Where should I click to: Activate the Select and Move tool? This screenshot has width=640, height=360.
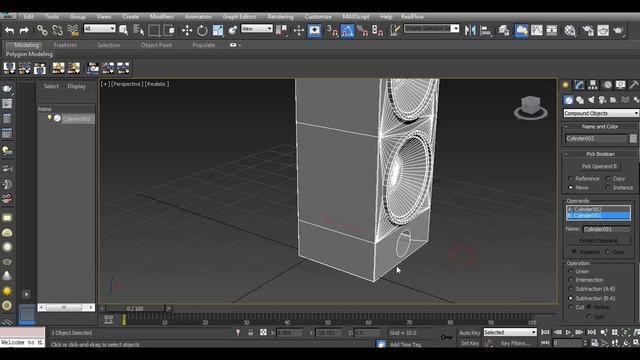[x=187, y=30]
